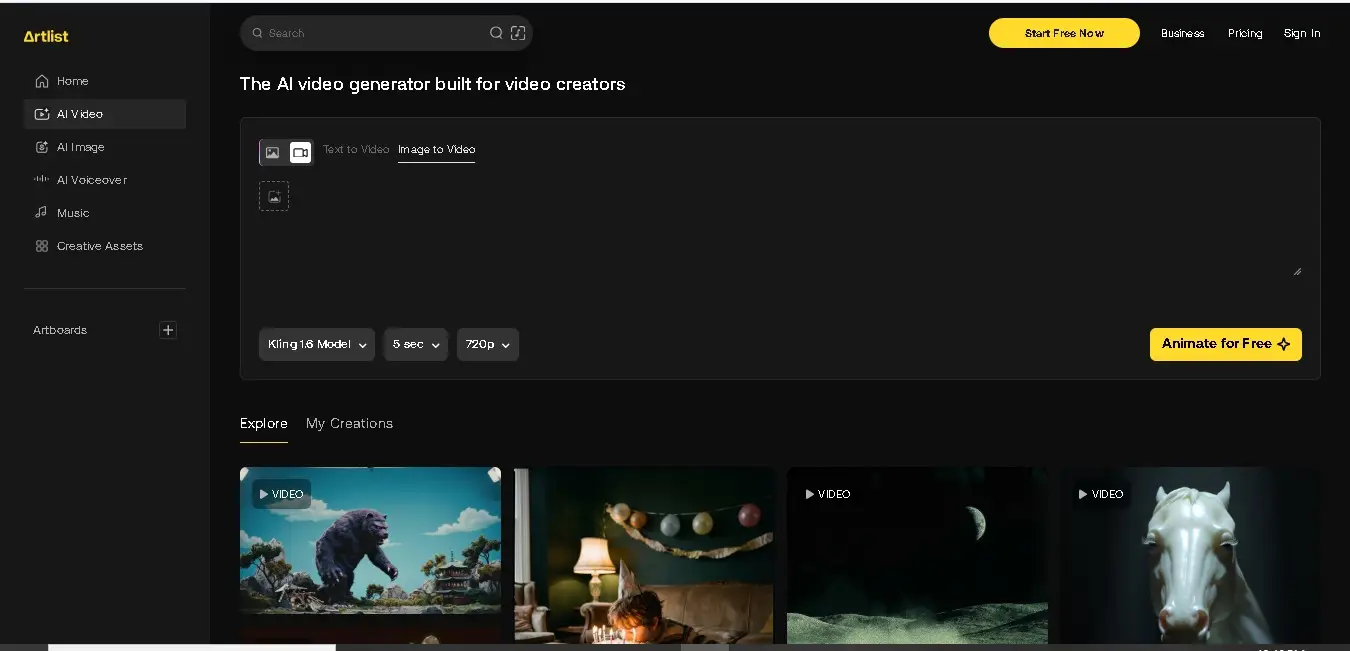Switch to video generation mode toggle
Image resolution: width=1350 pixels, height=651 pixels.
pos(300,152)
